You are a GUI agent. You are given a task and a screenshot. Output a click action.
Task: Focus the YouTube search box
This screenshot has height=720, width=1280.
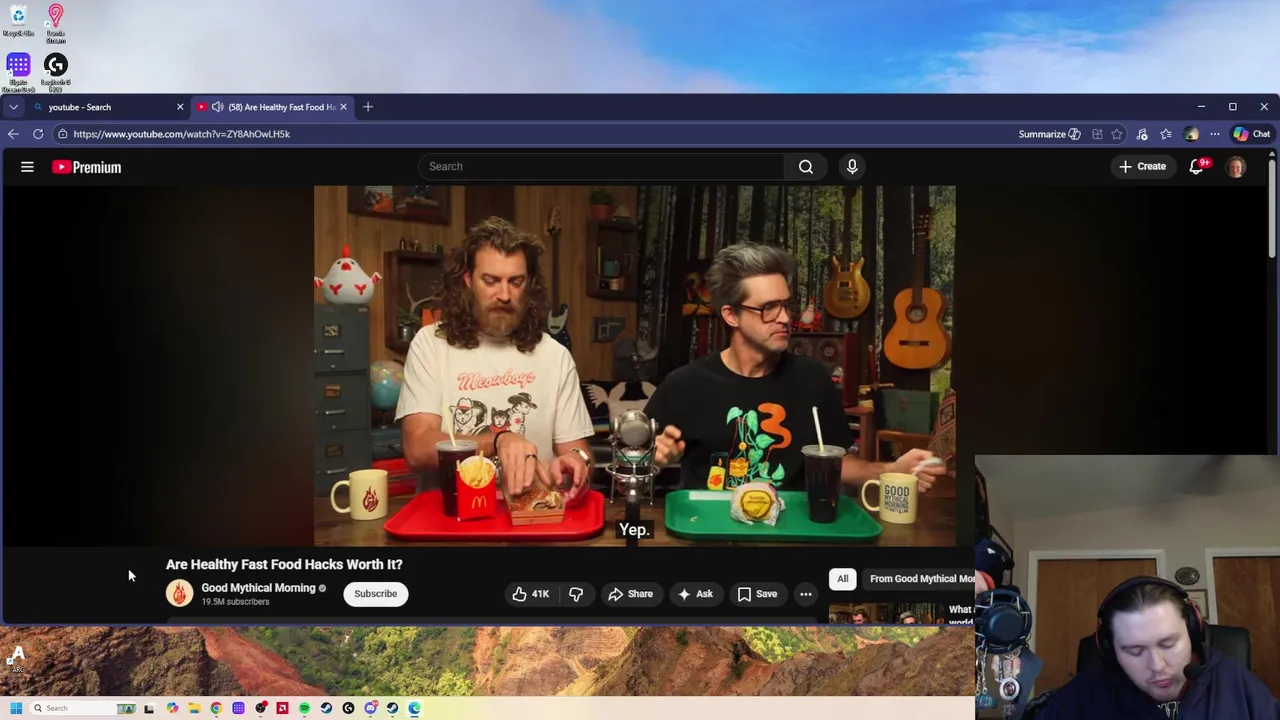602,167
